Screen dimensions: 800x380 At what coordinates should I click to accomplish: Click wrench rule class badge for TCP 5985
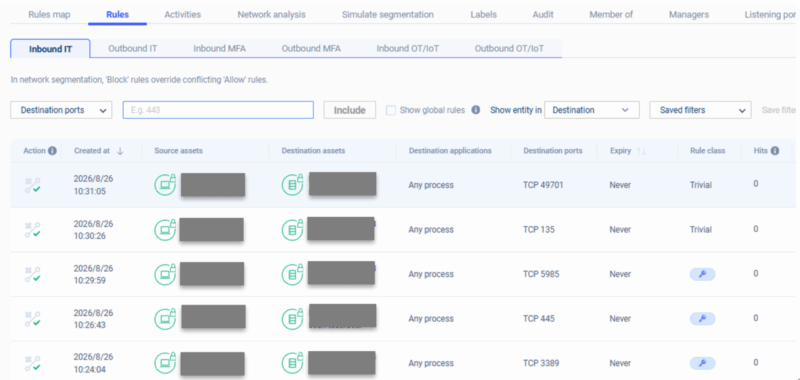coord(703,274)
